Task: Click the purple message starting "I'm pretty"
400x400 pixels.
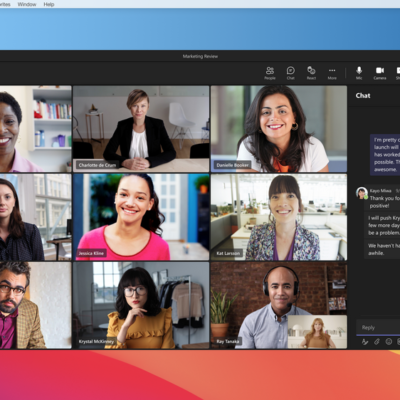Action: [385, 155]
